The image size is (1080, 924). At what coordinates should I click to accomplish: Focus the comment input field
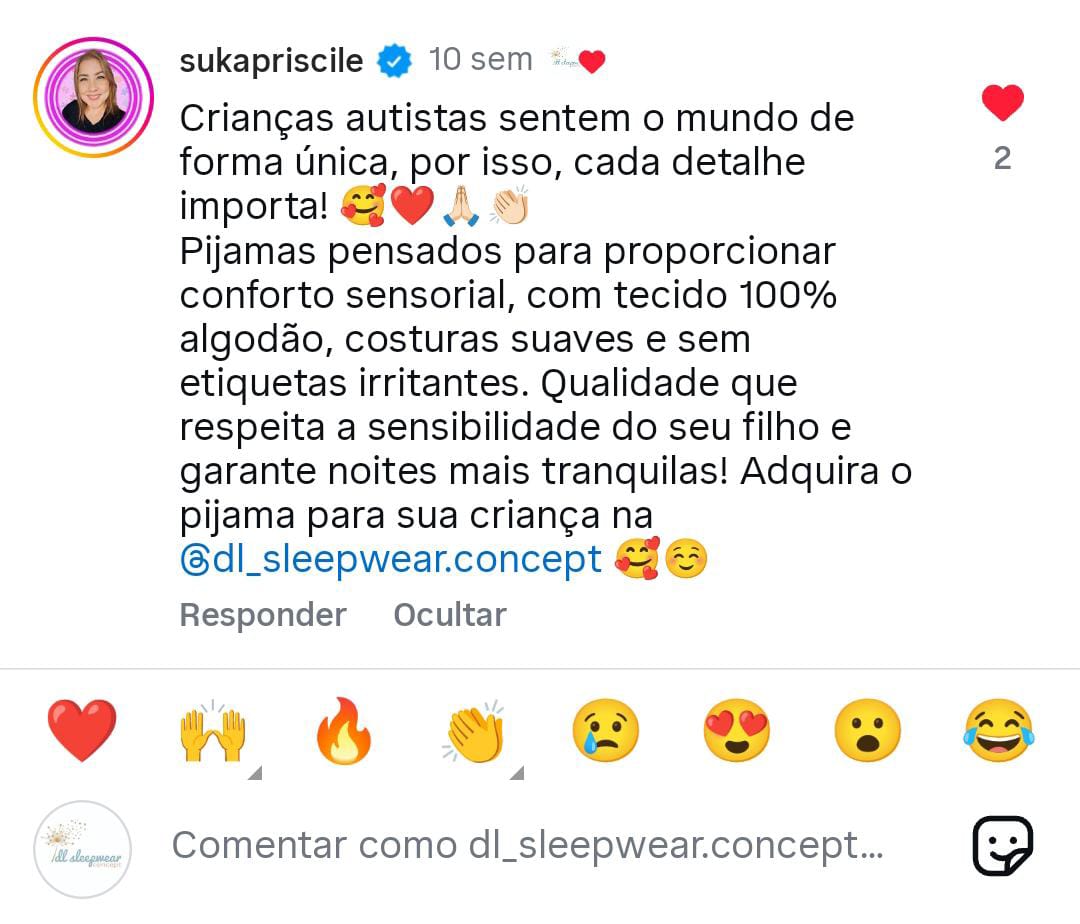pos(527,846)
